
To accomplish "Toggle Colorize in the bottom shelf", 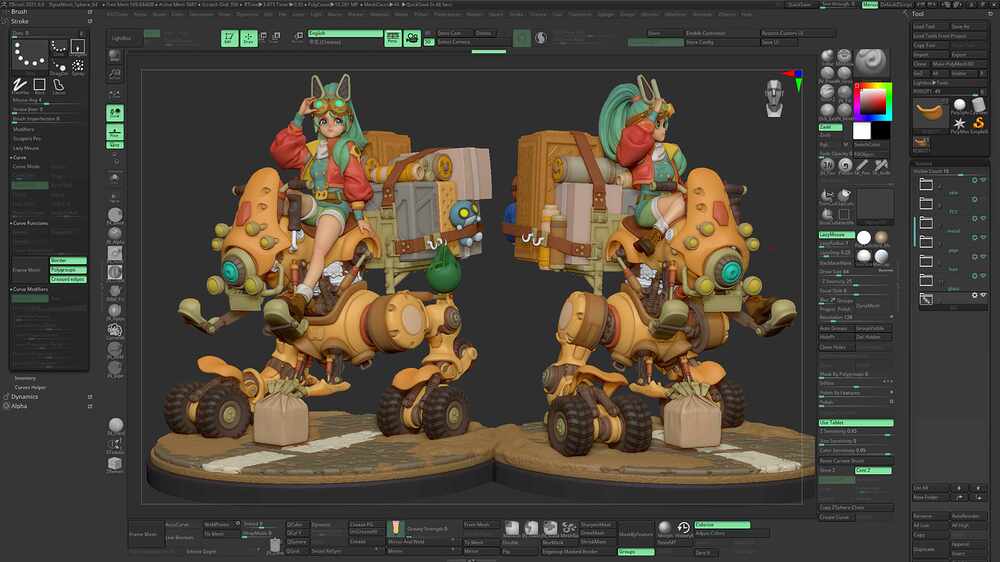I will click(x=722, y=525).
